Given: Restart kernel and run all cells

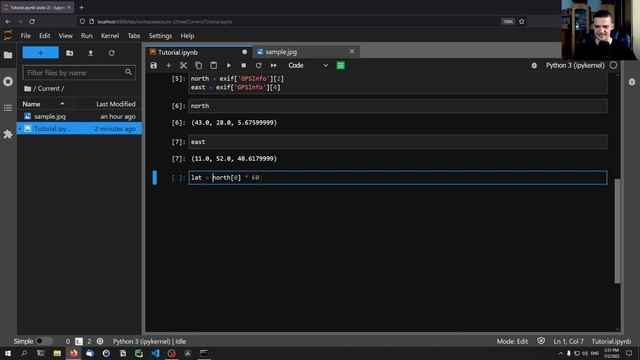Looking at the screenshot, I should (x=273, y=65).
